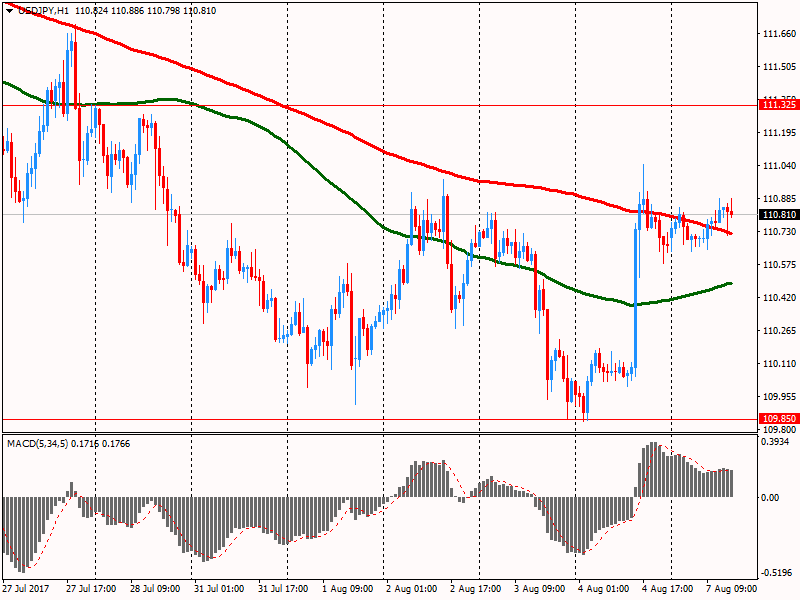Click the 109.955 price scale value
Image resolution: width=800 pixels, height=600 pixels.
779,396
